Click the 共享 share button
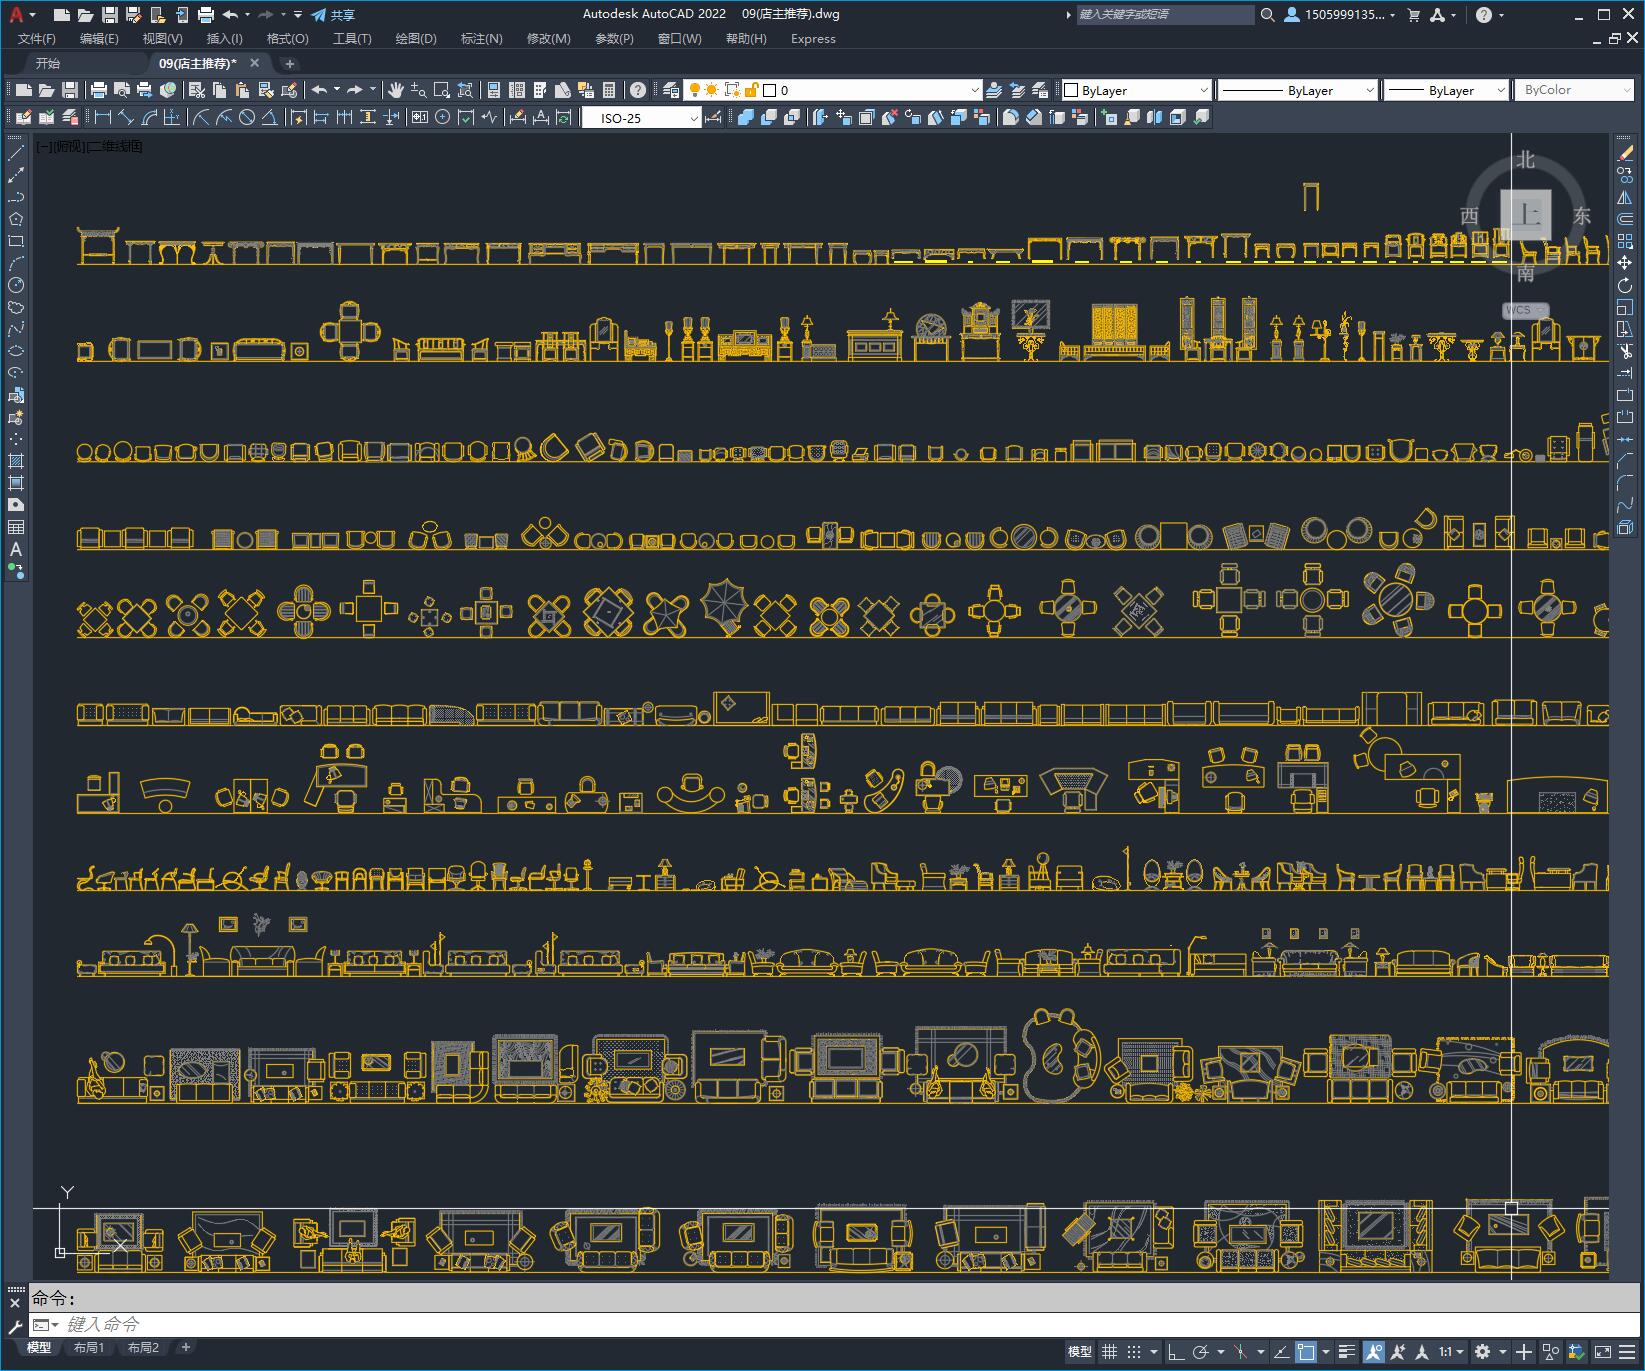This screenshot has height=1371, width=1645. coord(333,15)
